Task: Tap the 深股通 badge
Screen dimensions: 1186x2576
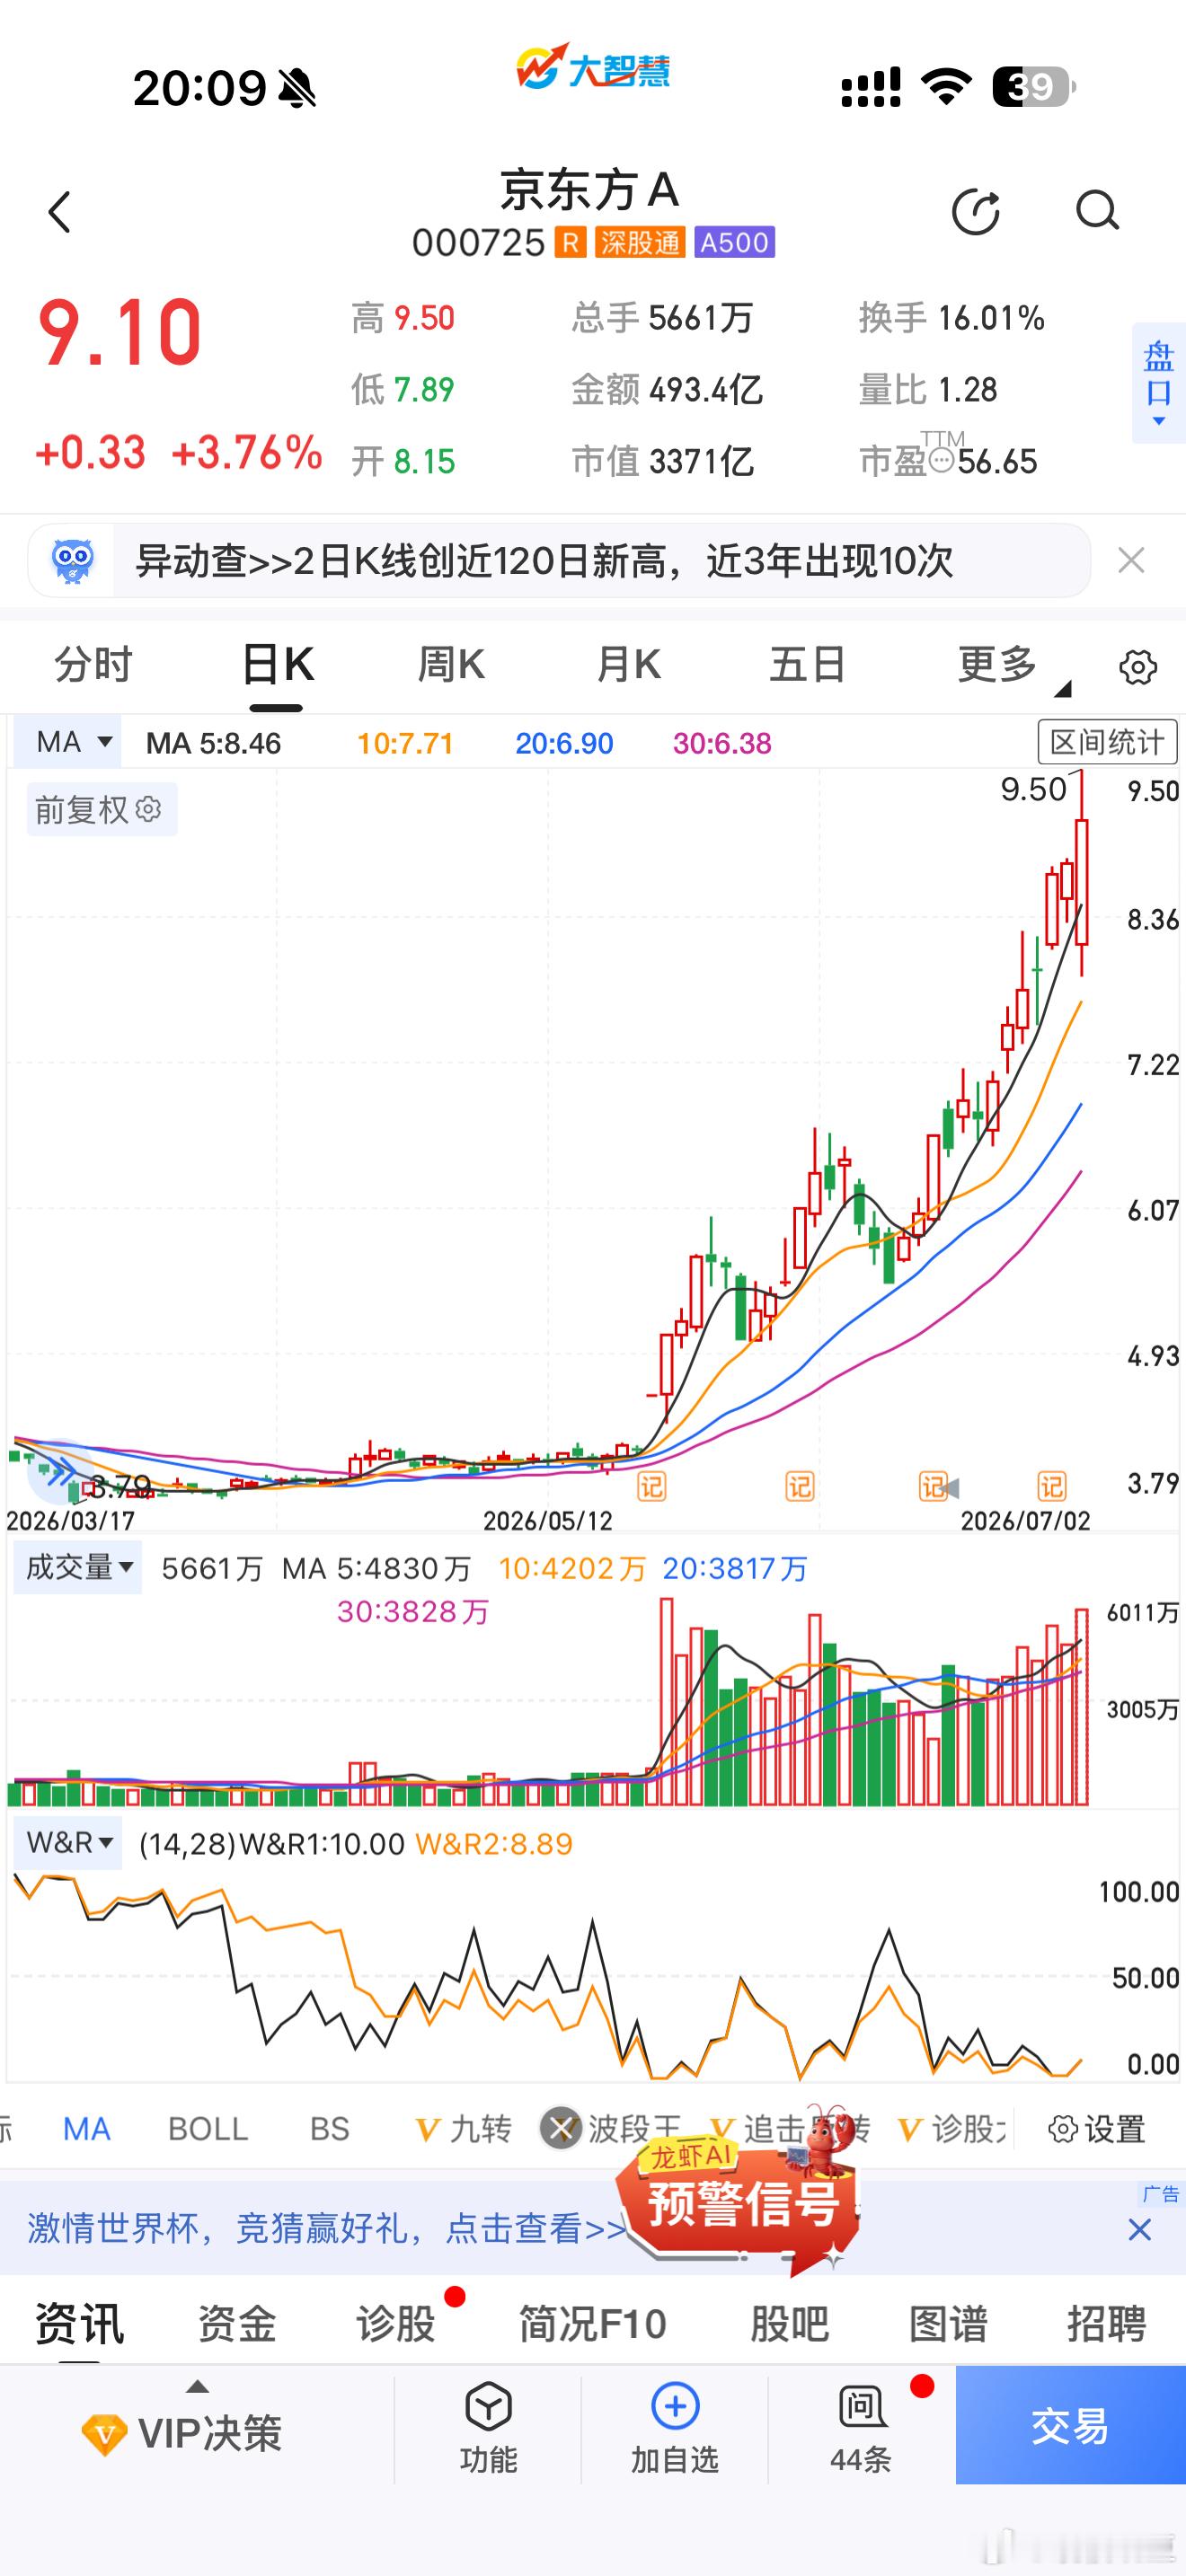Action: point(640,242)
